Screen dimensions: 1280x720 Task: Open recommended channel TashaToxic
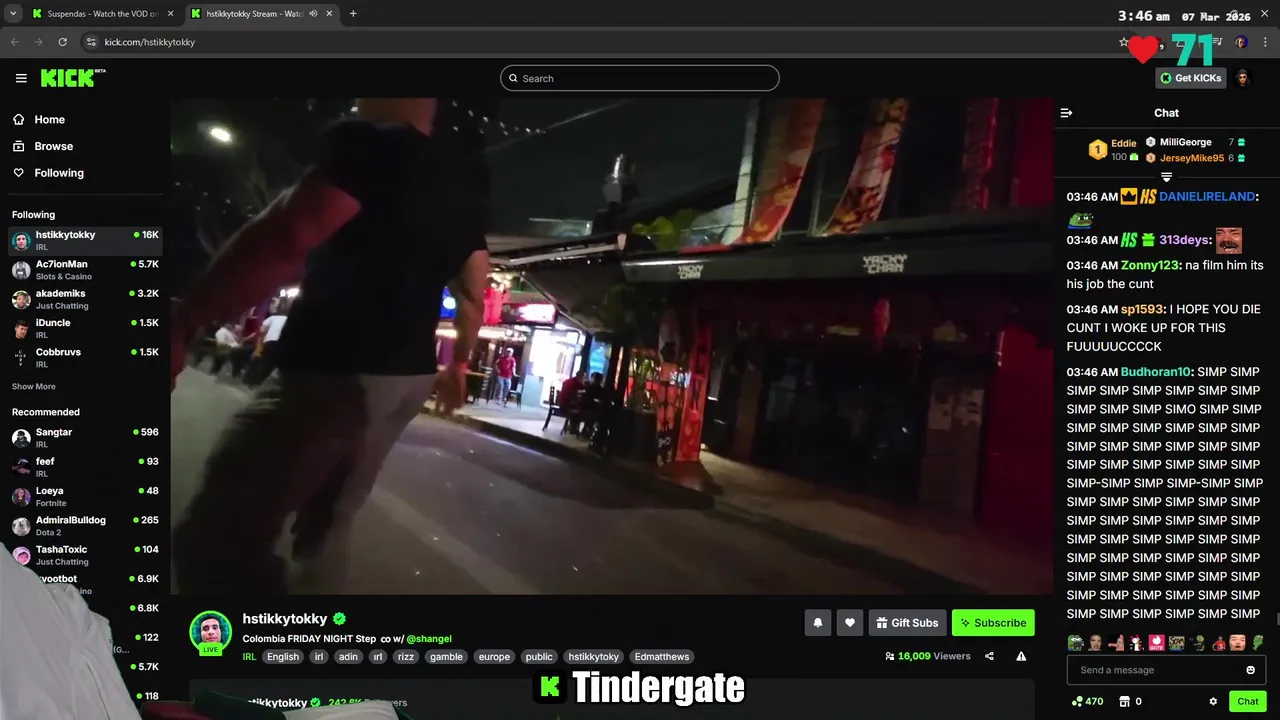(85, 554)
